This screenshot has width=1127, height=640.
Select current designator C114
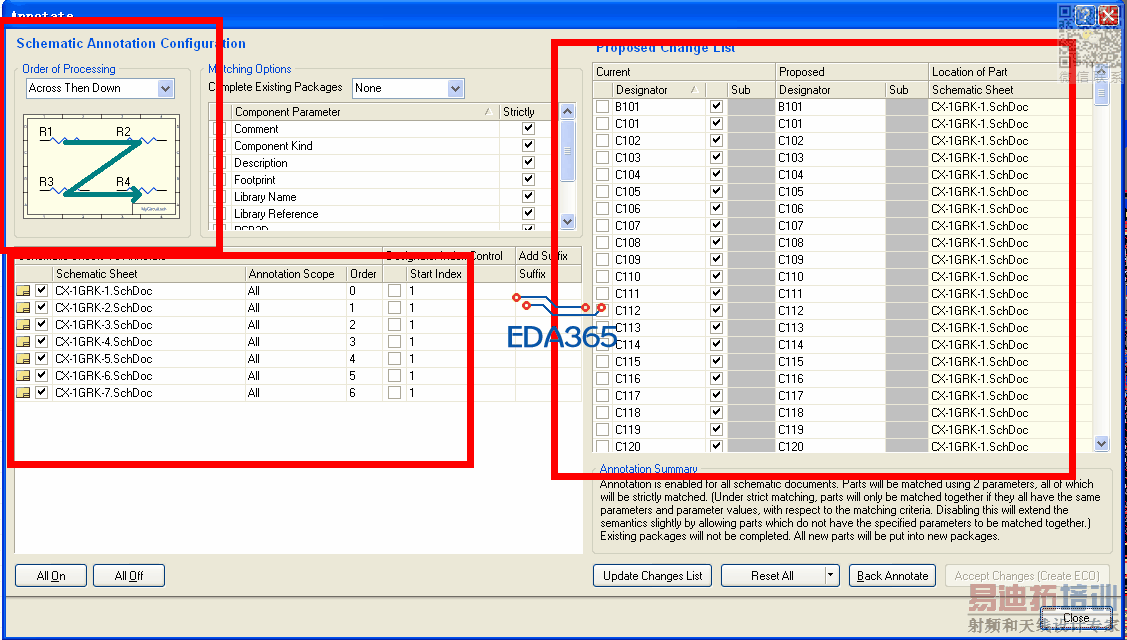pyautogui.click(x=627, y=344)
